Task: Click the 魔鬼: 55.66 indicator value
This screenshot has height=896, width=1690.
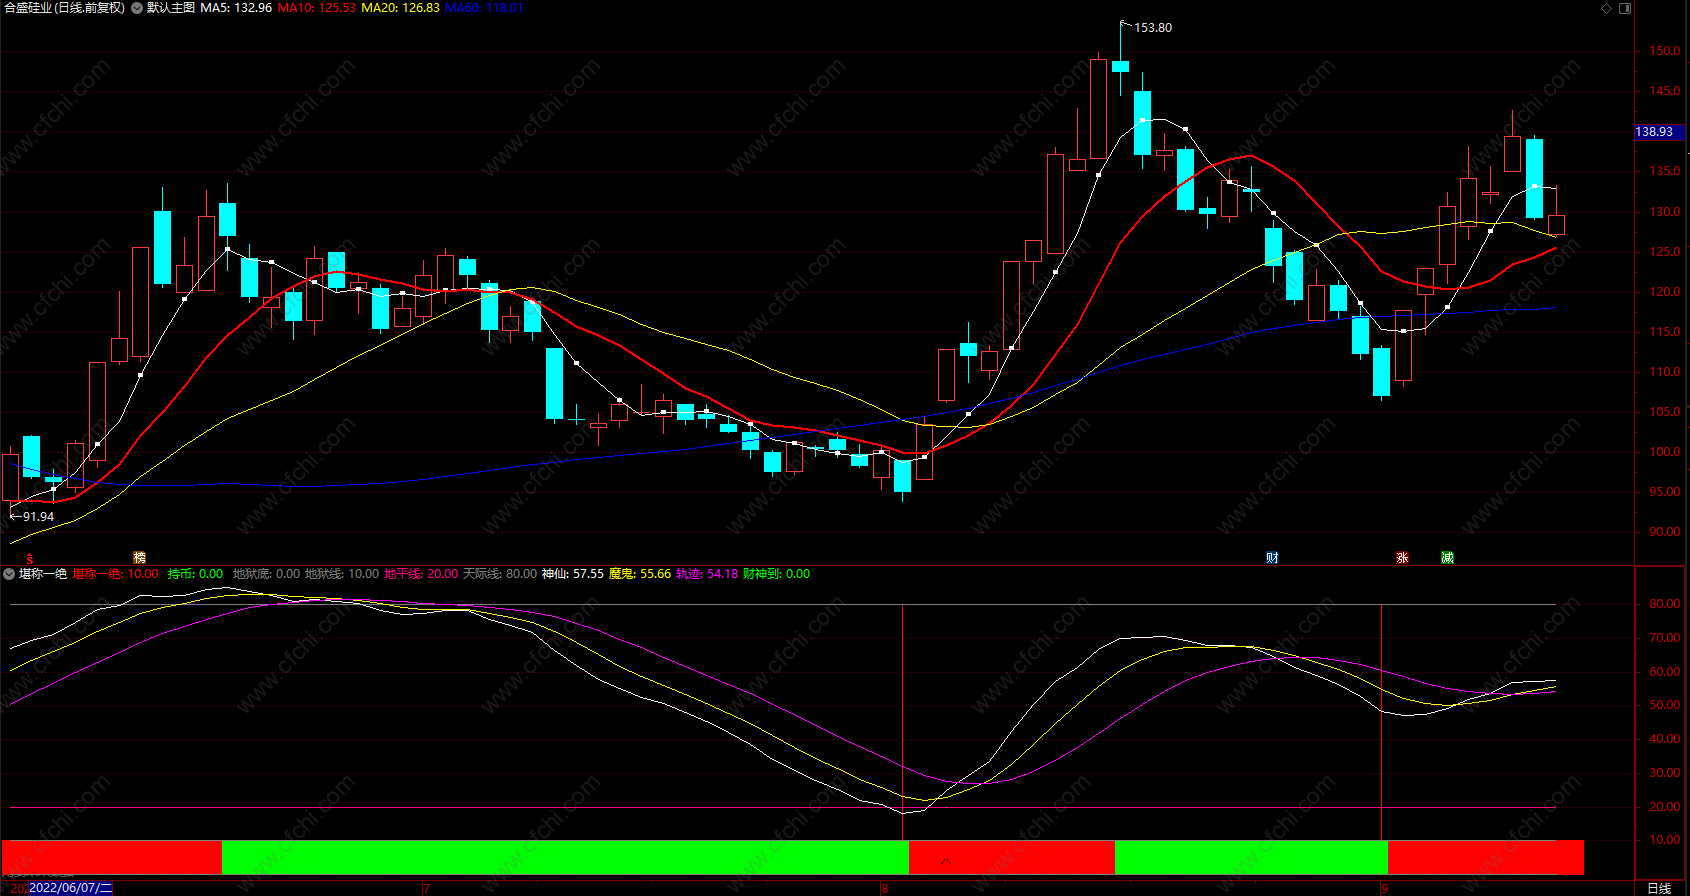Action: pyautogui.click(x=640, y=574)
